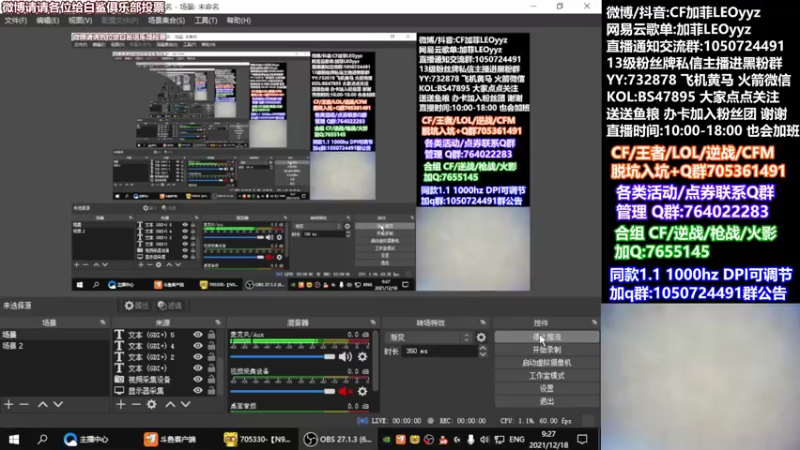
Task: Add a new scene with plus icon
Action: point(9,404)
